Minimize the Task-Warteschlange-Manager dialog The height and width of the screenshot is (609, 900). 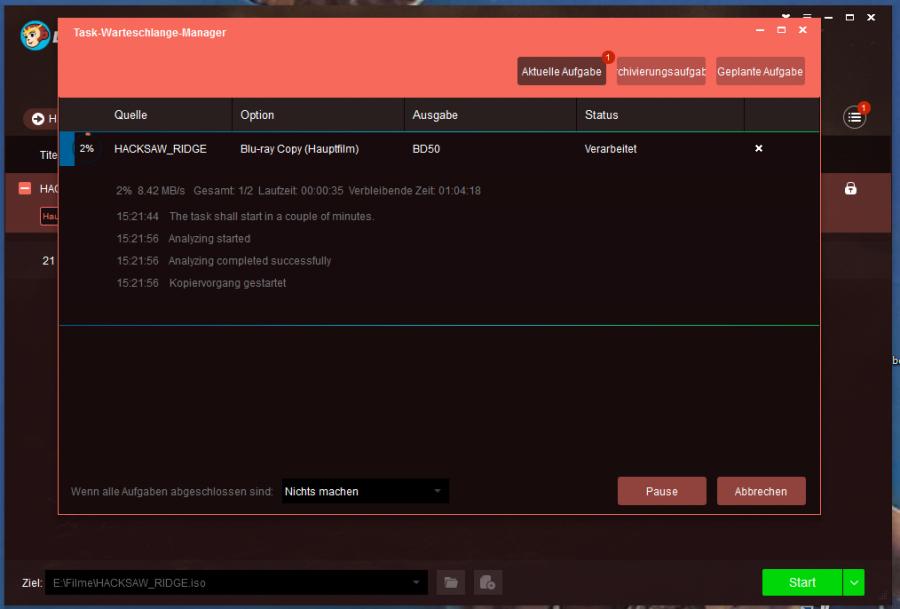(x=760, y=30)
